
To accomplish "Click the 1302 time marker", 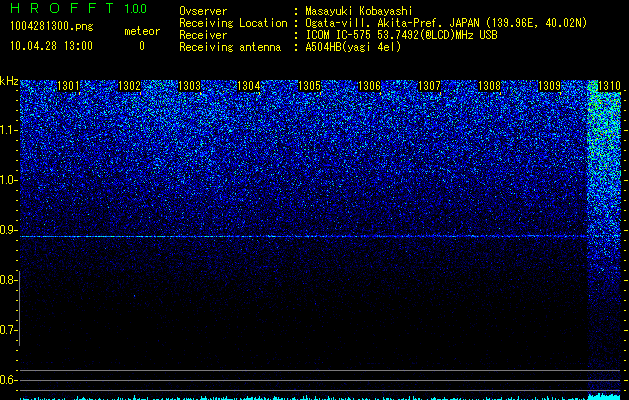I will click(x=129, y=86).
